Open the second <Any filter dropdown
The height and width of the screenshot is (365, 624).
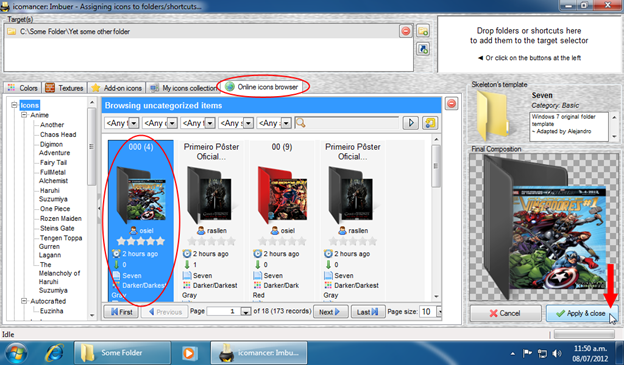tap(172, 123)
